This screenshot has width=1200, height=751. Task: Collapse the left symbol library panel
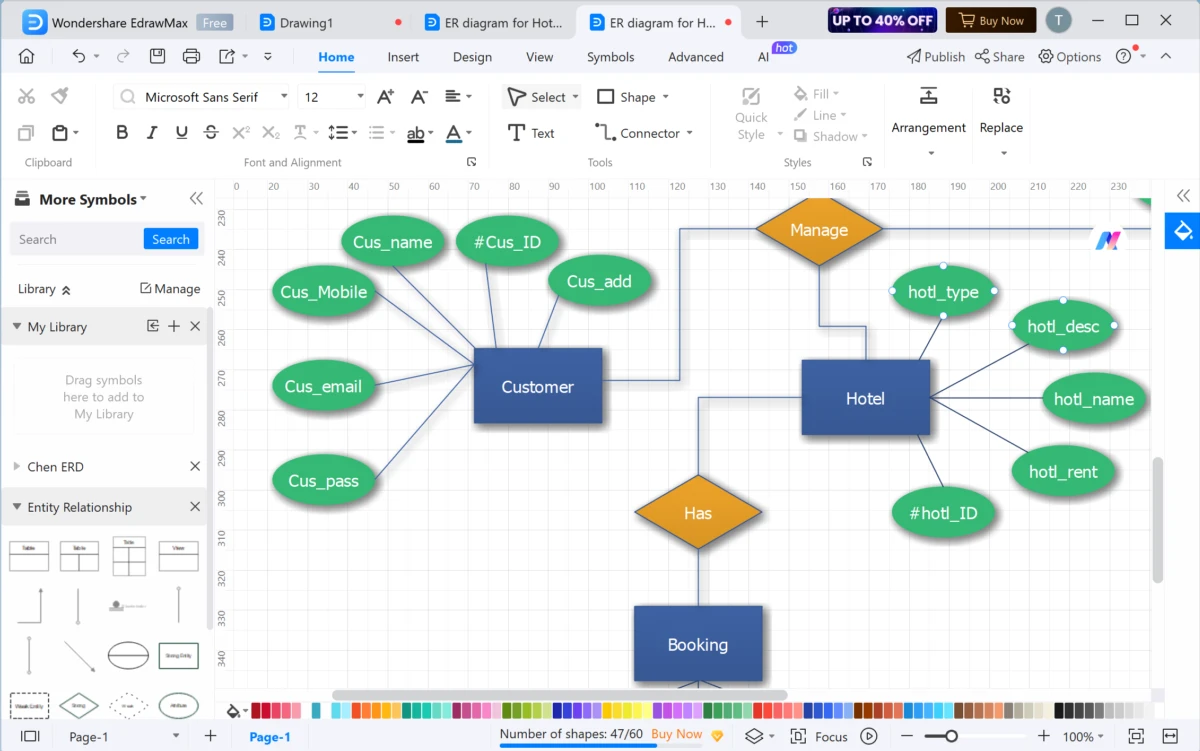196,199
